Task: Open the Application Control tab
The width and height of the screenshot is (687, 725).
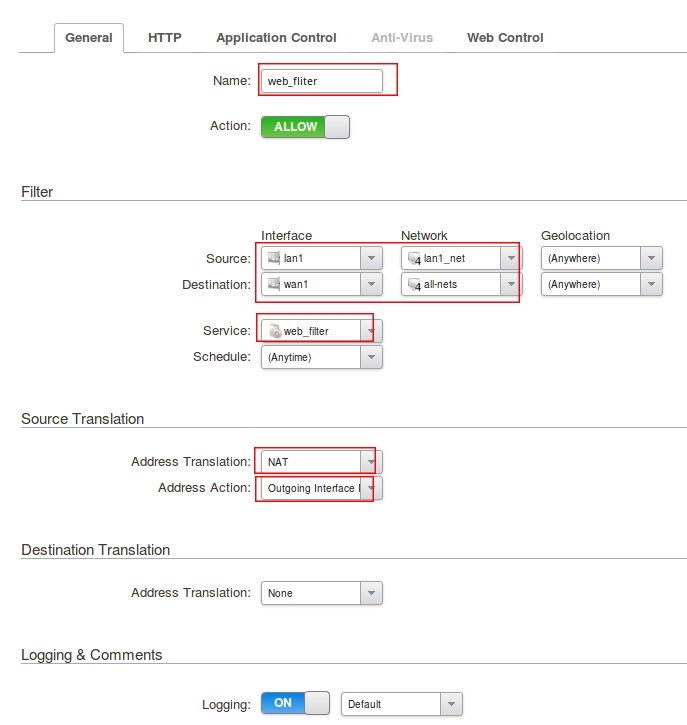Action: tap(276, 38)
